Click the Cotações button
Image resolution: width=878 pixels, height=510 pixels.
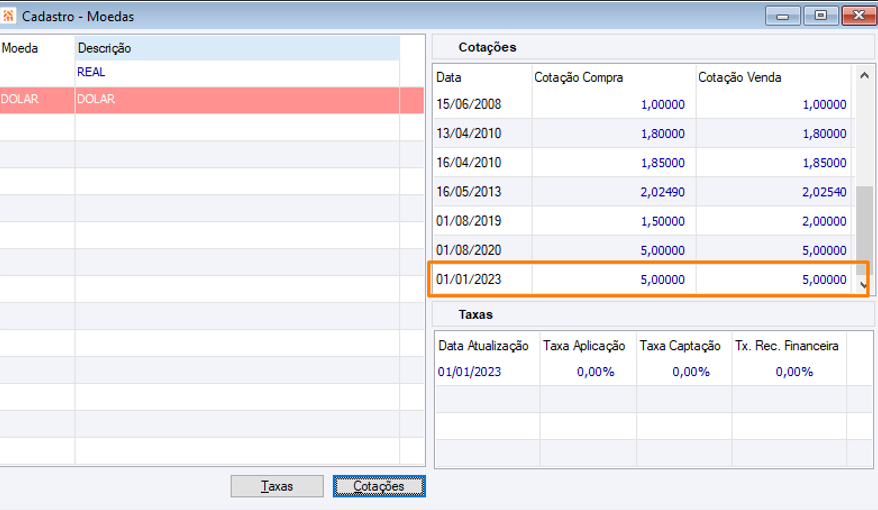click(x=379, y=486)
